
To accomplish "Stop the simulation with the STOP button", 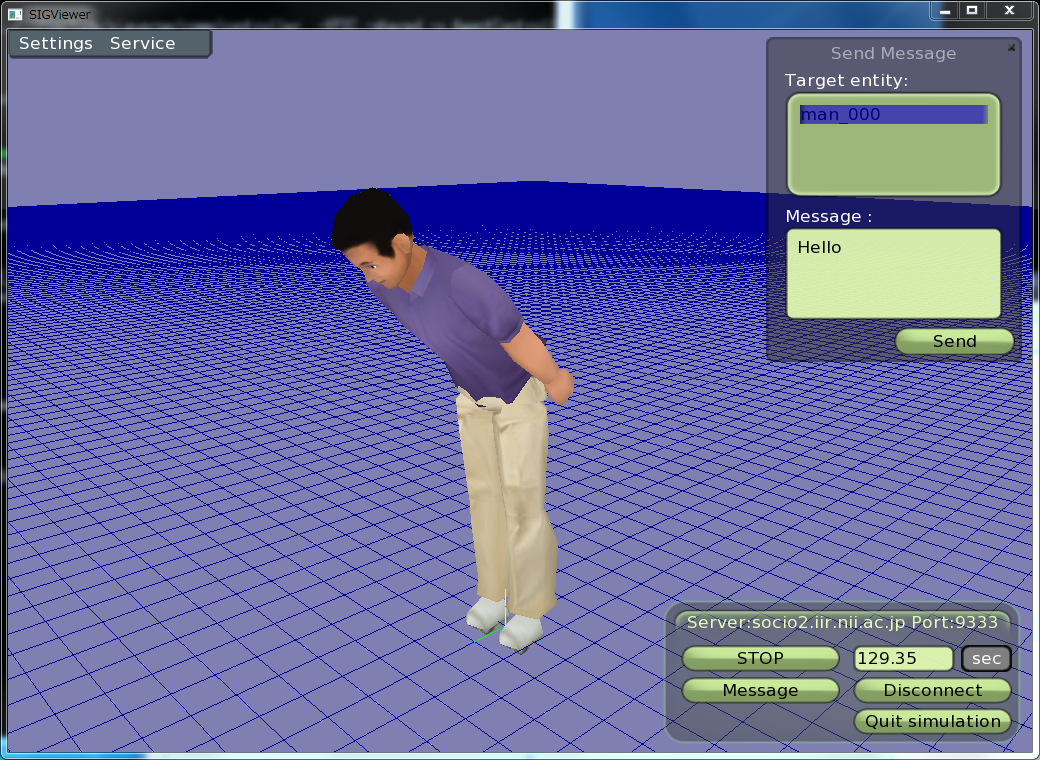I will click(760, 658).
